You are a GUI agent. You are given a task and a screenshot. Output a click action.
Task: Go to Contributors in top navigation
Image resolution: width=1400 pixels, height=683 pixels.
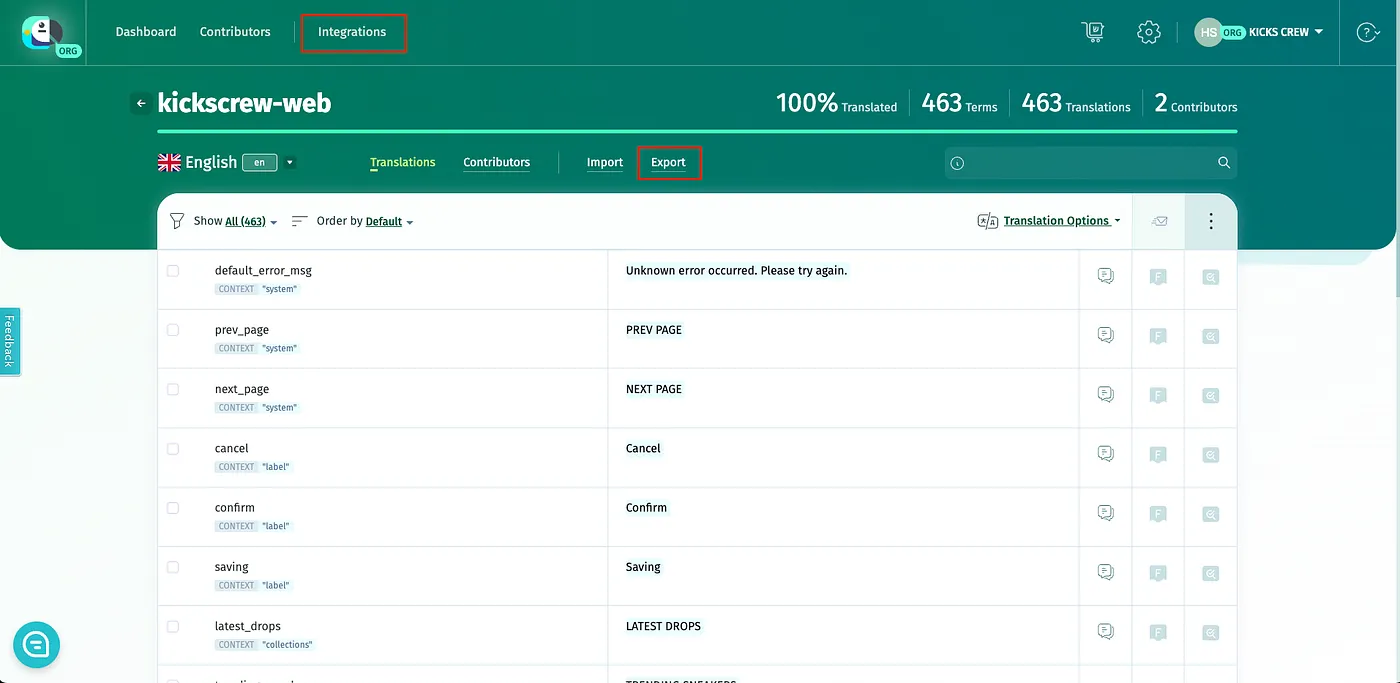(x=235, y=32)
